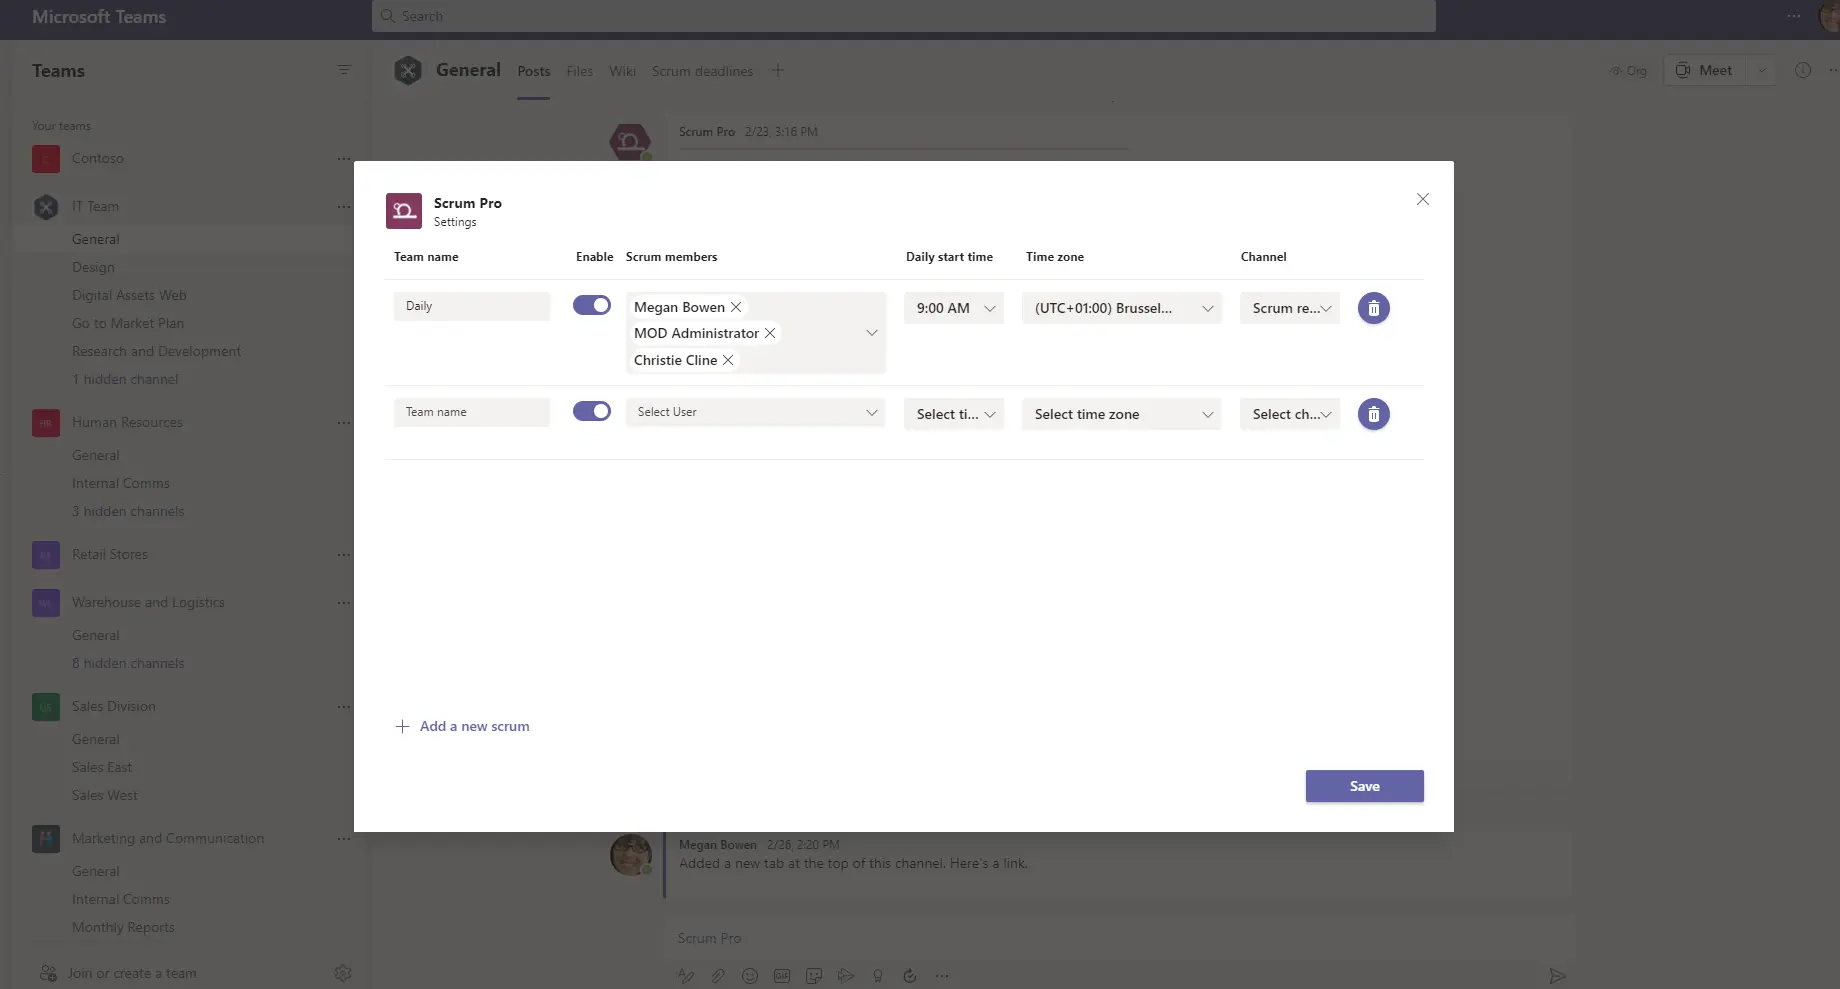This screenshot has height=989, width=1840.
Task: Click the Format text icon in compose bar
Action: (x=686, y=976)
